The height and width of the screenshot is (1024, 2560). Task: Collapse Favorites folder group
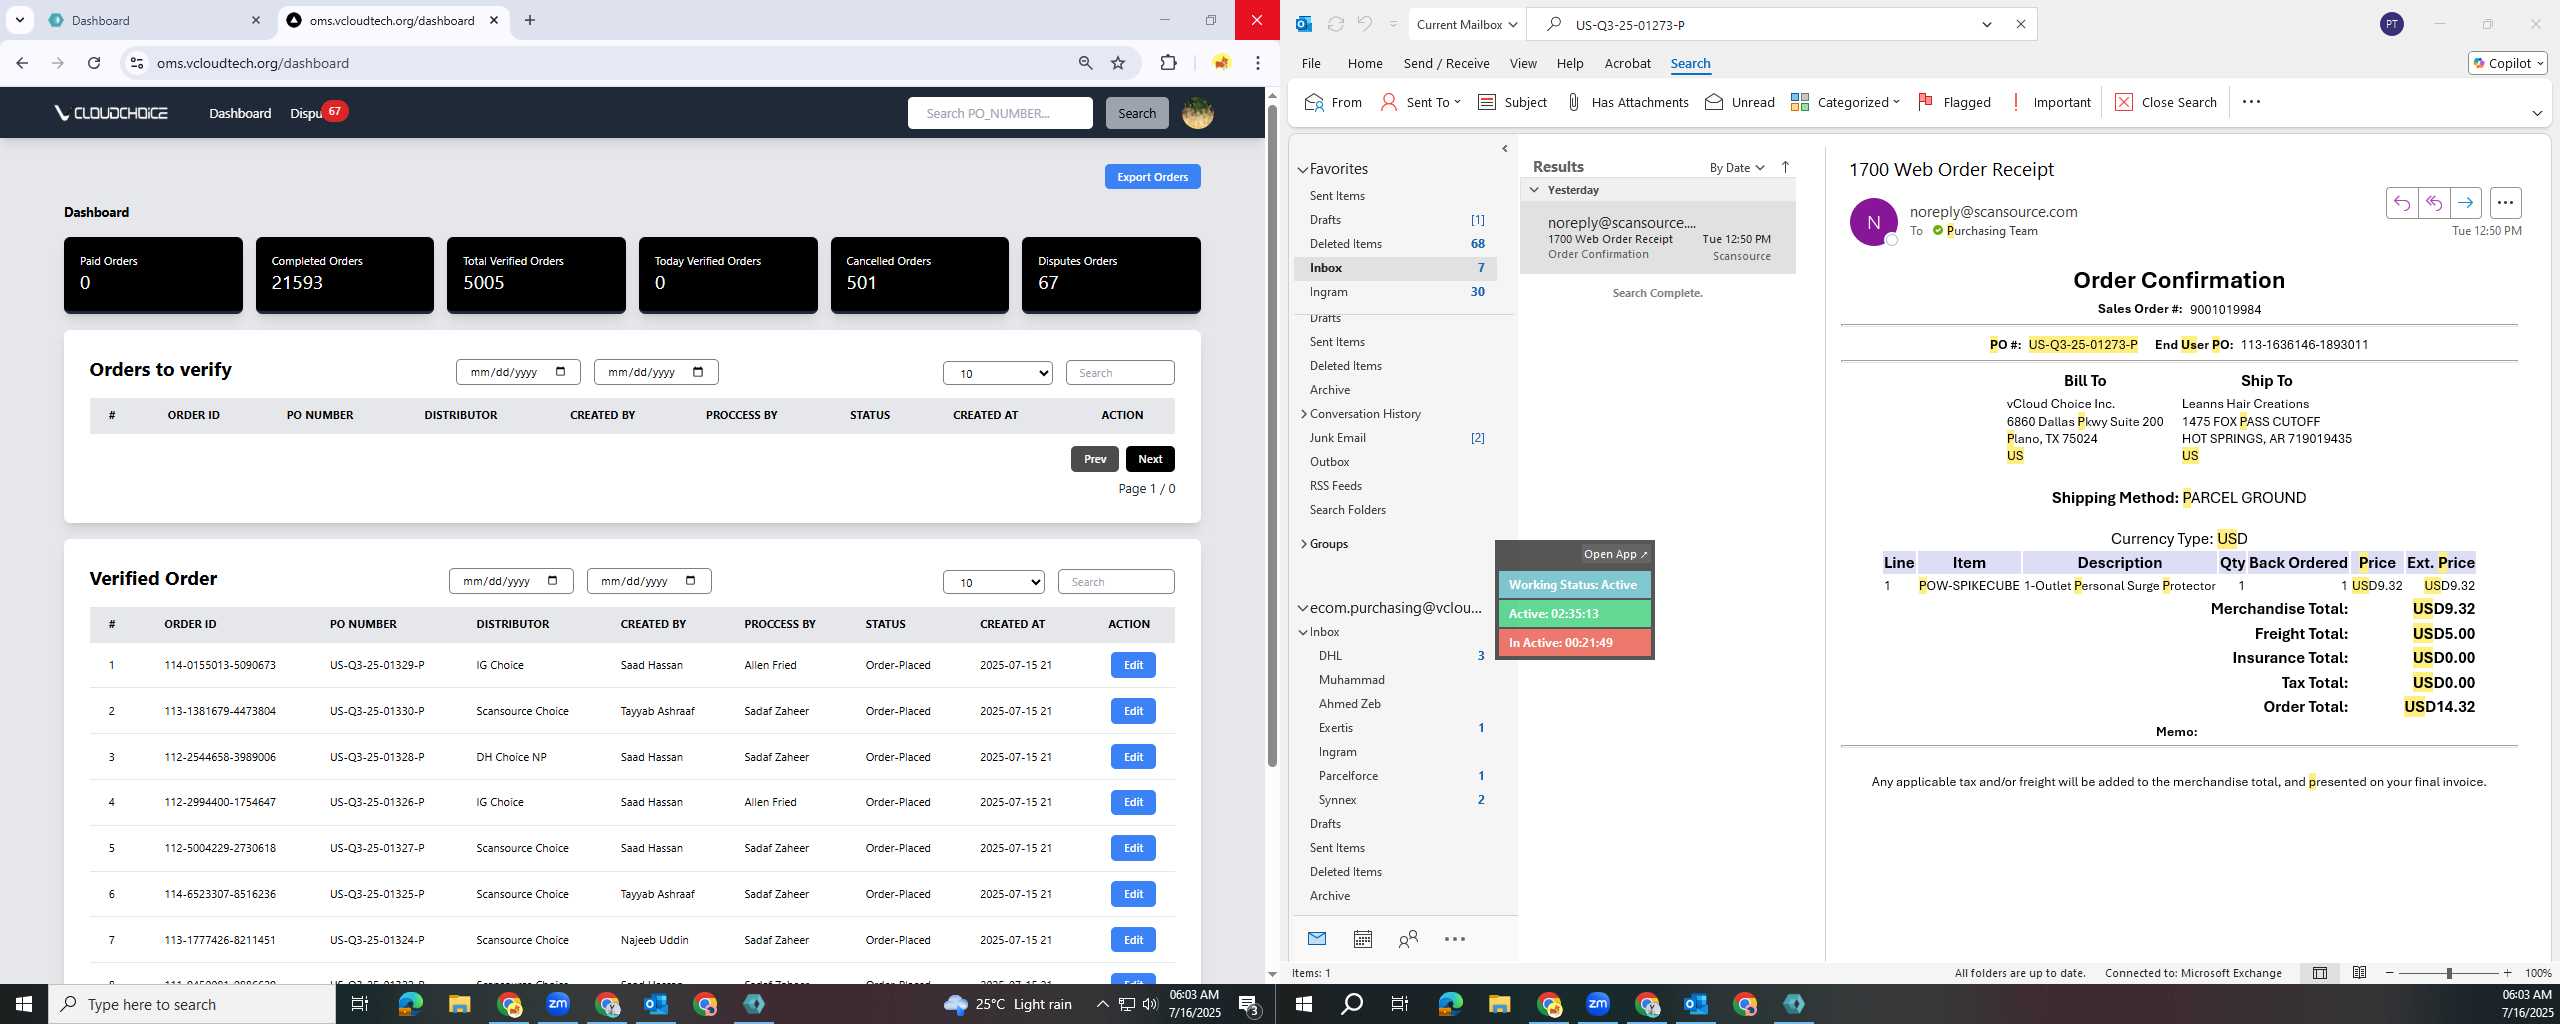pos(1303,170)
